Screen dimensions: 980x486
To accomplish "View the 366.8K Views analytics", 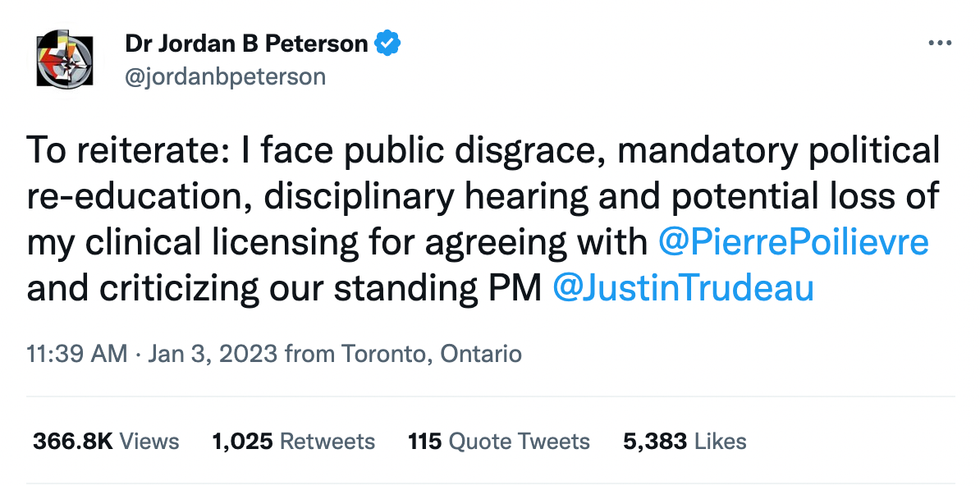I will 106,441.
